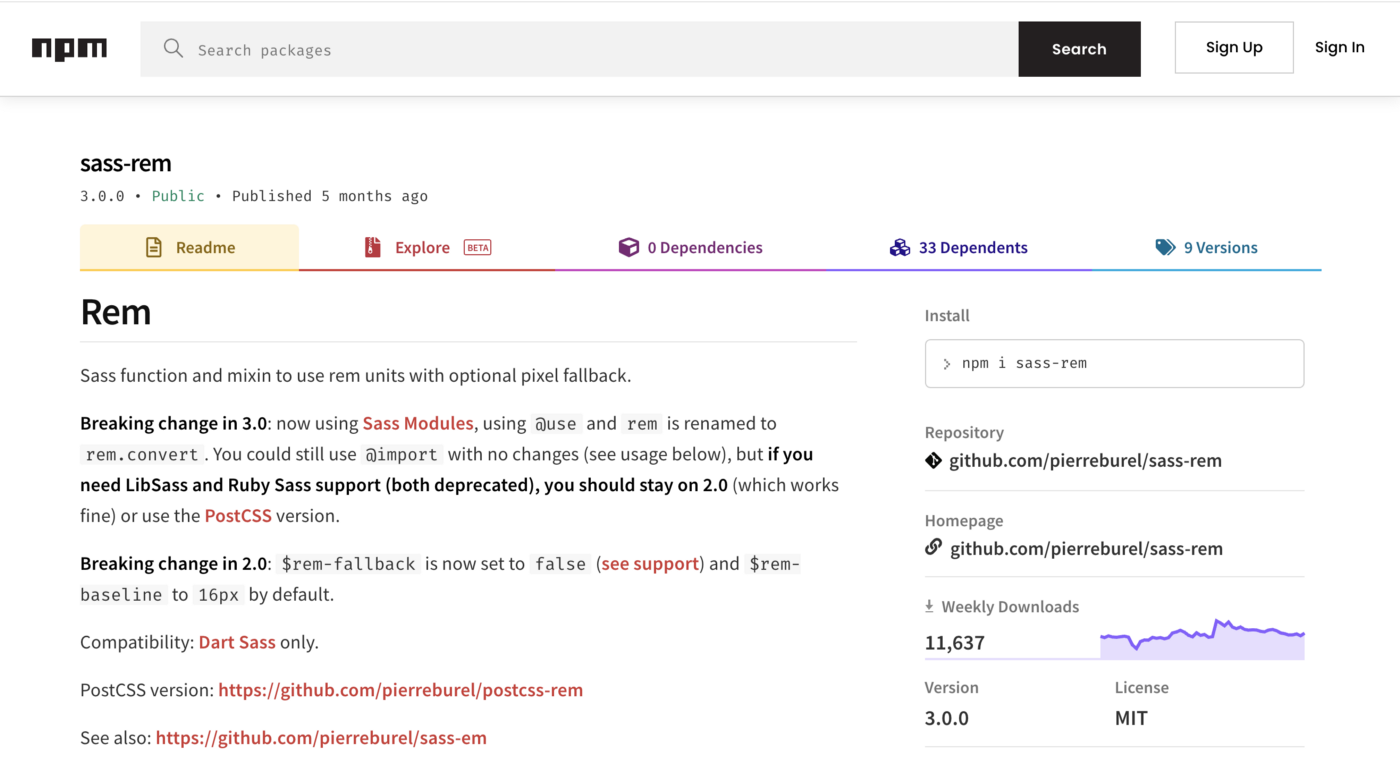
Task: Click the green Public label
Action: pyautogui.click(x=178, y=196)
